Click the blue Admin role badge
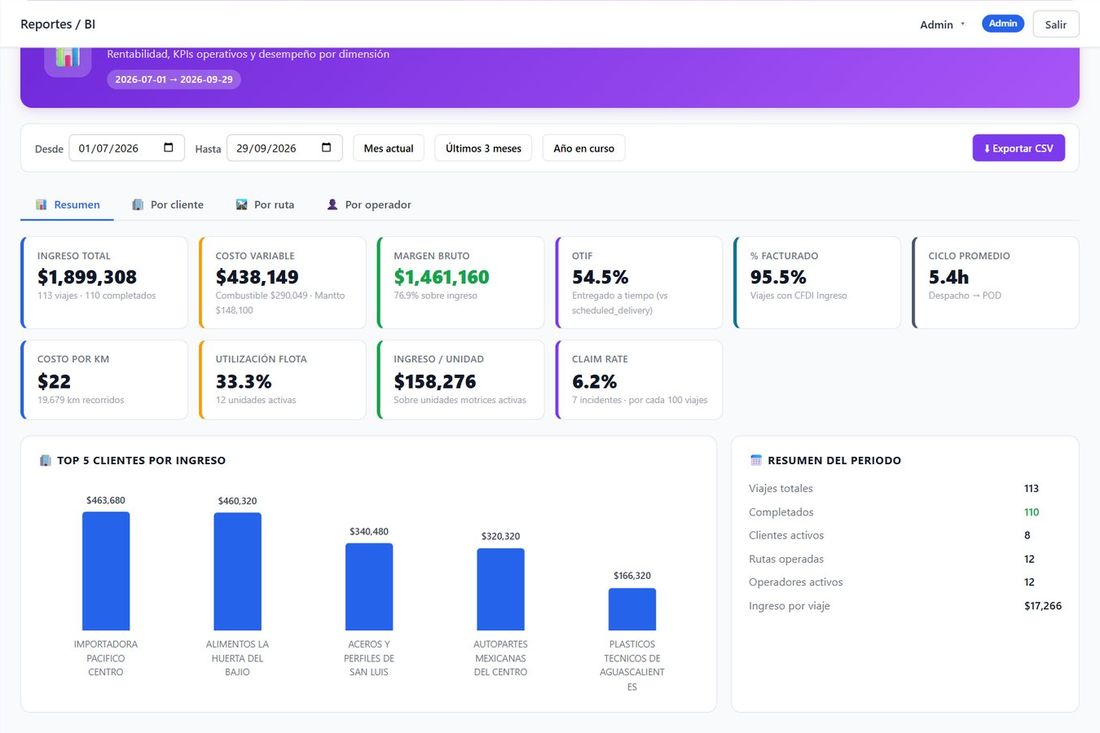The image size is (1100, 733). pyautogui.click(x=1002, y=24)
